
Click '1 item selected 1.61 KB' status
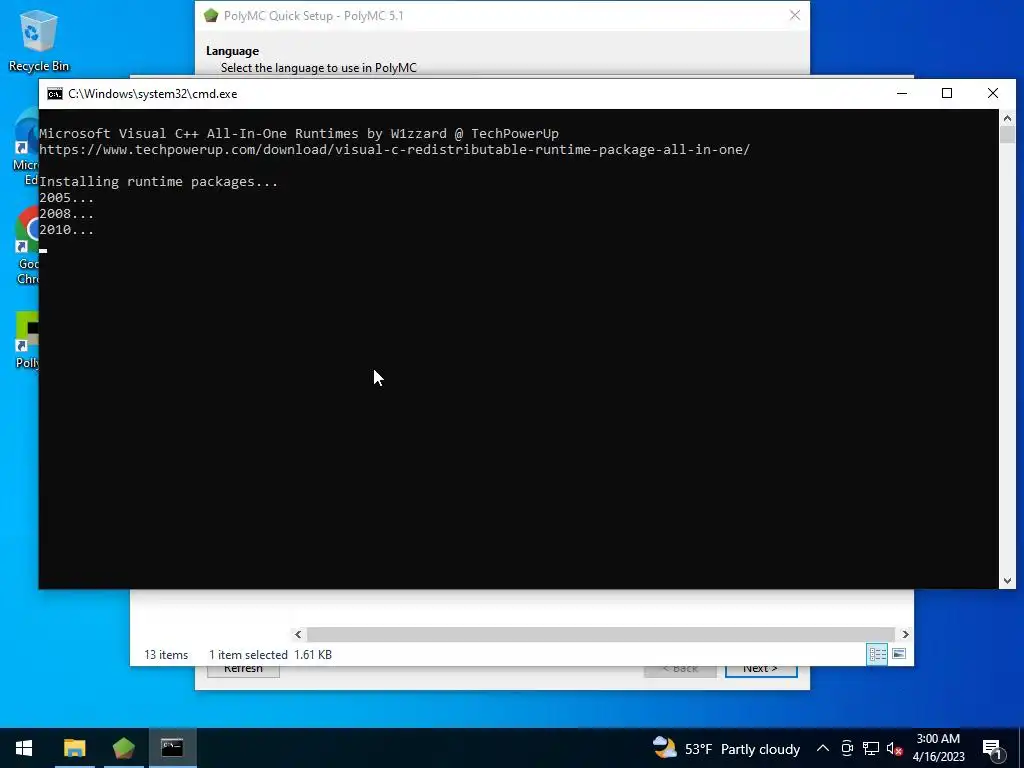coord(270,654)
